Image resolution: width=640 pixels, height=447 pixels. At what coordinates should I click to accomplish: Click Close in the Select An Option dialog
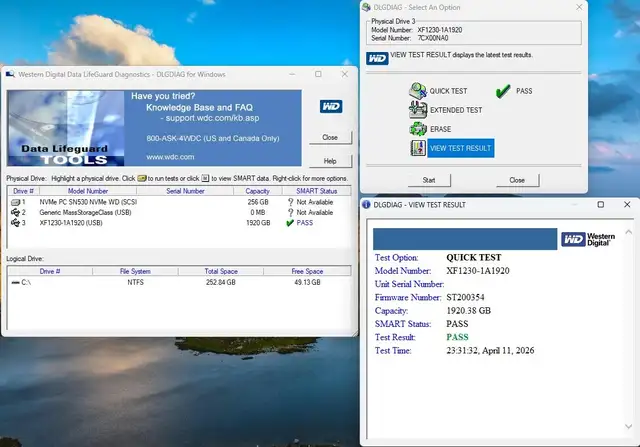click(517, 180)
